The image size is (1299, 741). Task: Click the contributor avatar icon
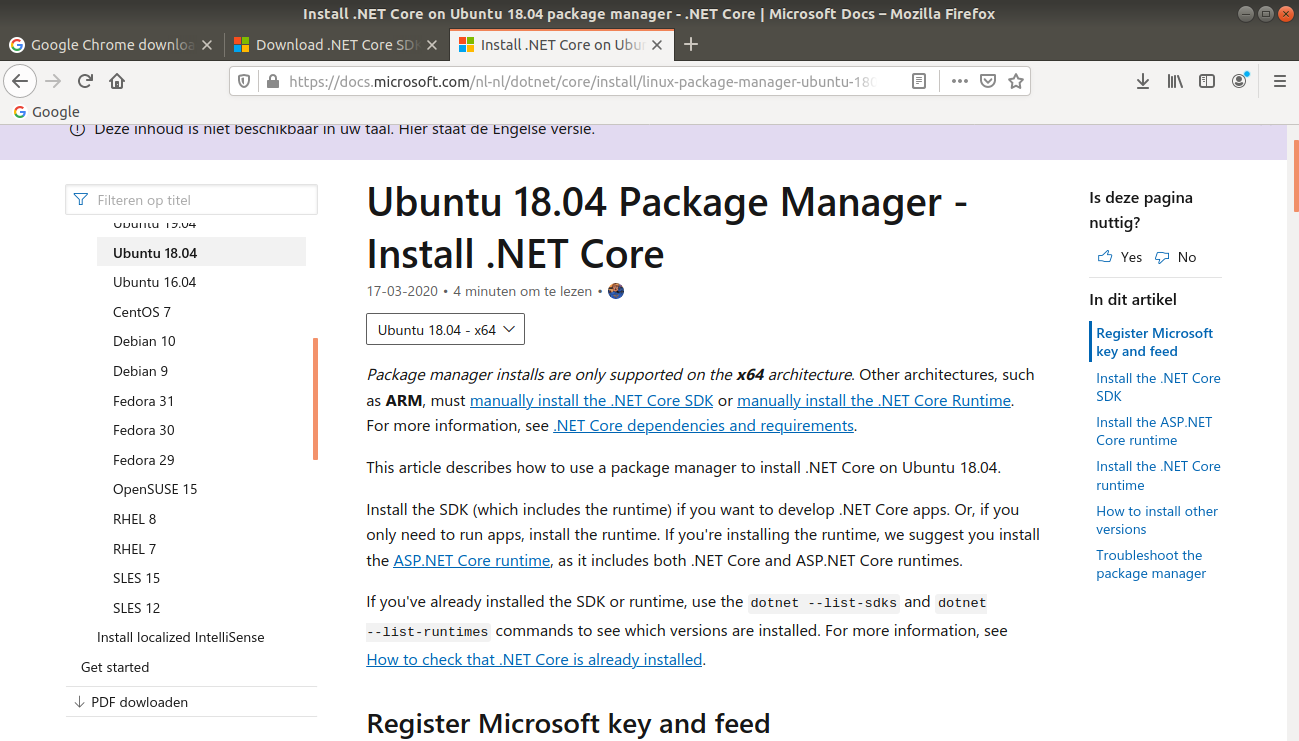[x=616, y=291]
